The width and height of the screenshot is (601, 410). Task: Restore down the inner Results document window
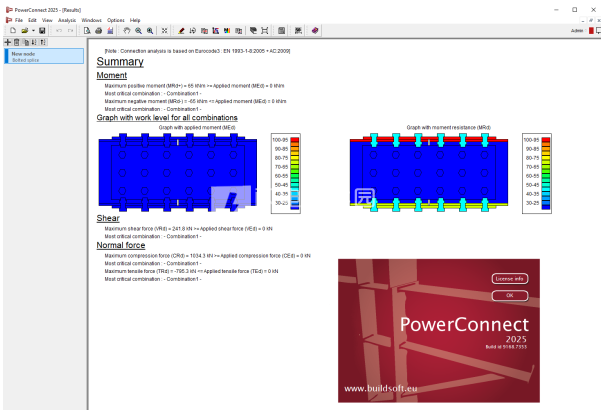pyautogui.click(x=591, y=20)
